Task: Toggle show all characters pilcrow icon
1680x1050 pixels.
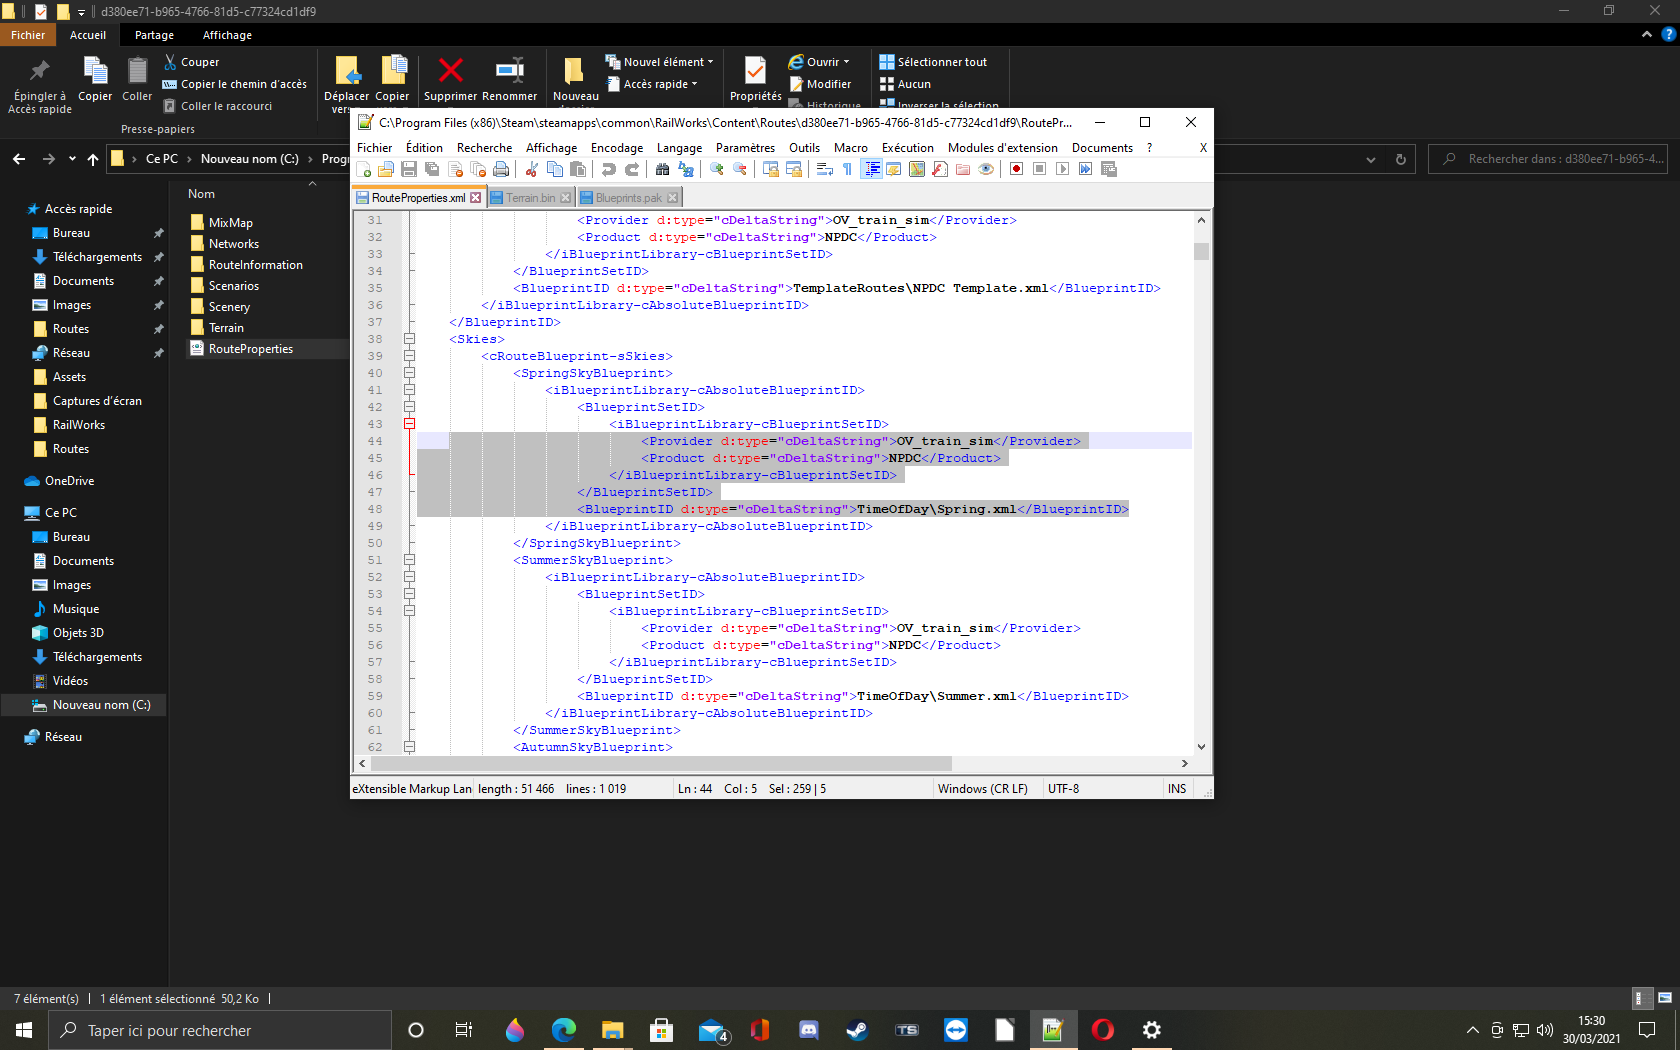Action: [848, 169]
